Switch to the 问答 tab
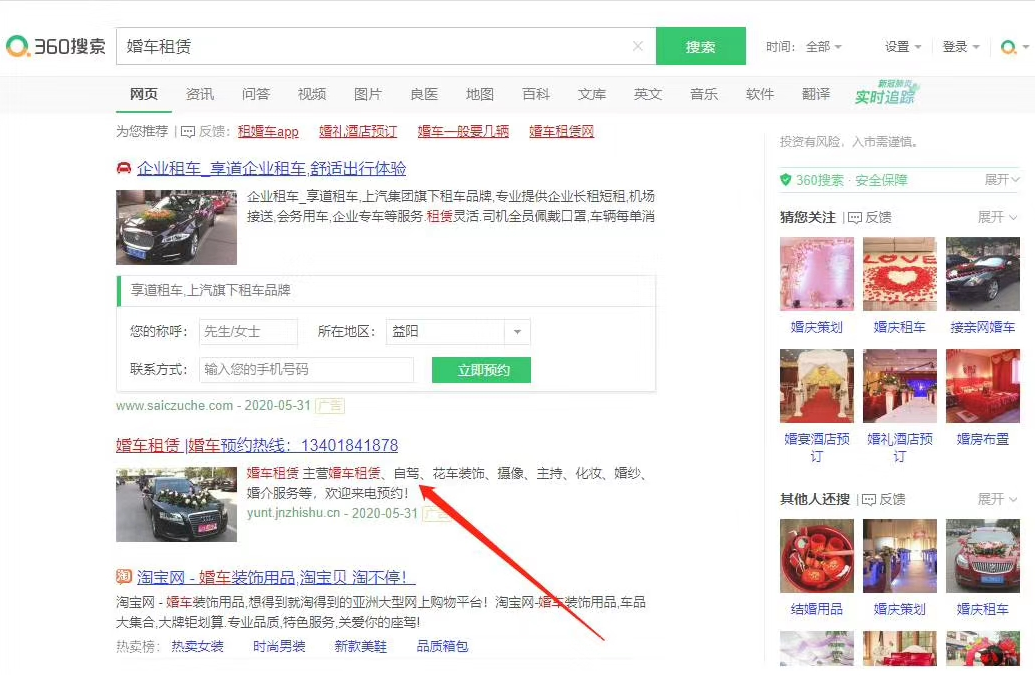The height and width of the screenshot is (700, 1035). point(256,94)
